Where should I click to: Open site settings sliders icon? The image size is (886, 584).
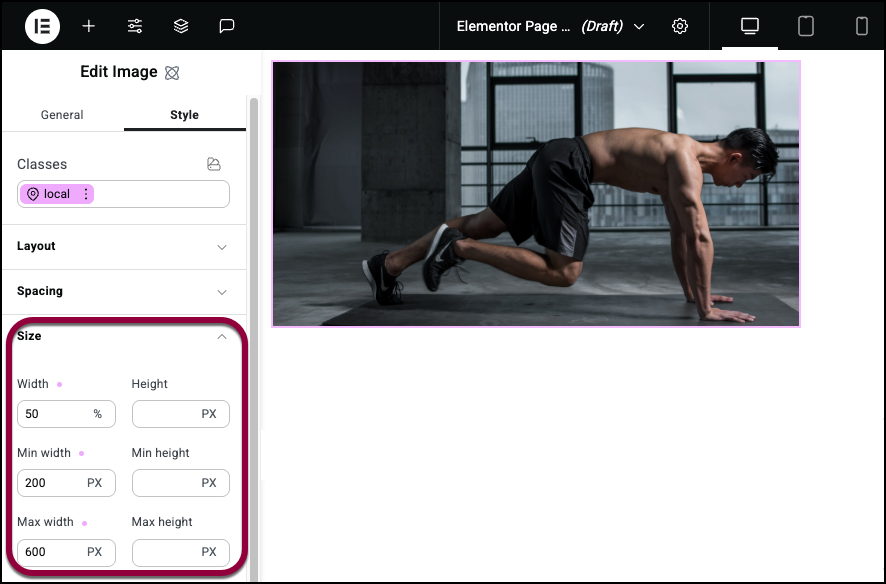[134, 26]
